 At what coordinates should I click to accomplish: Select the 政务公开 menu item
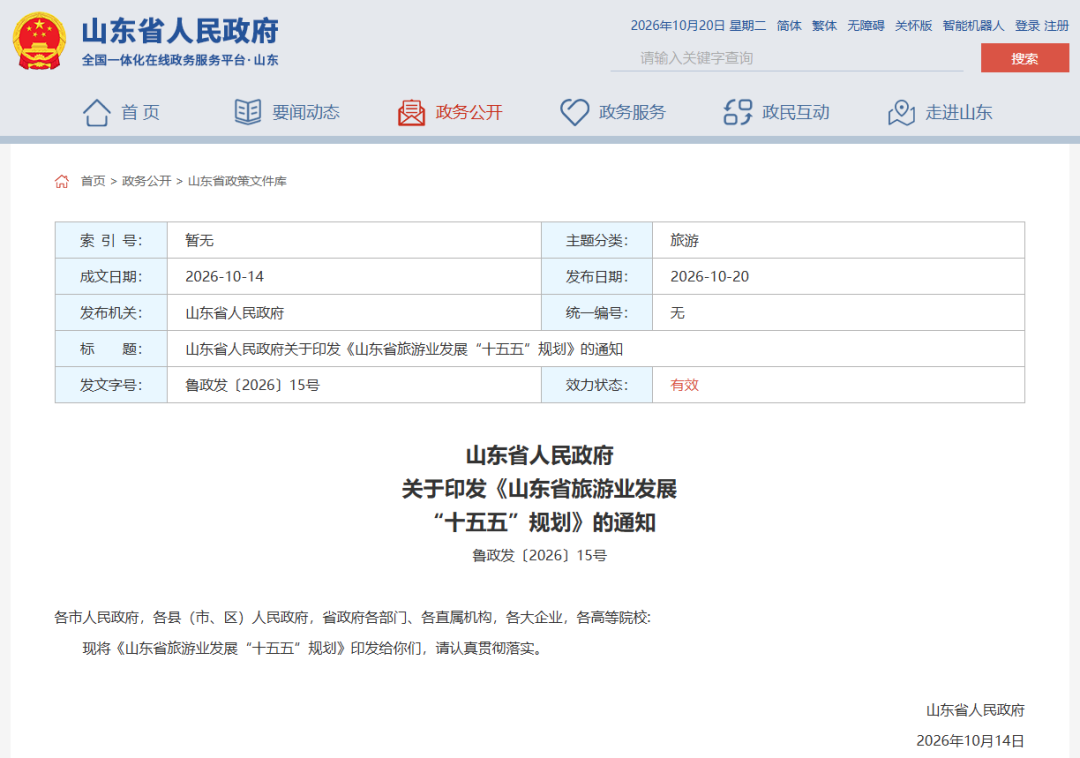tap(469, 112)
